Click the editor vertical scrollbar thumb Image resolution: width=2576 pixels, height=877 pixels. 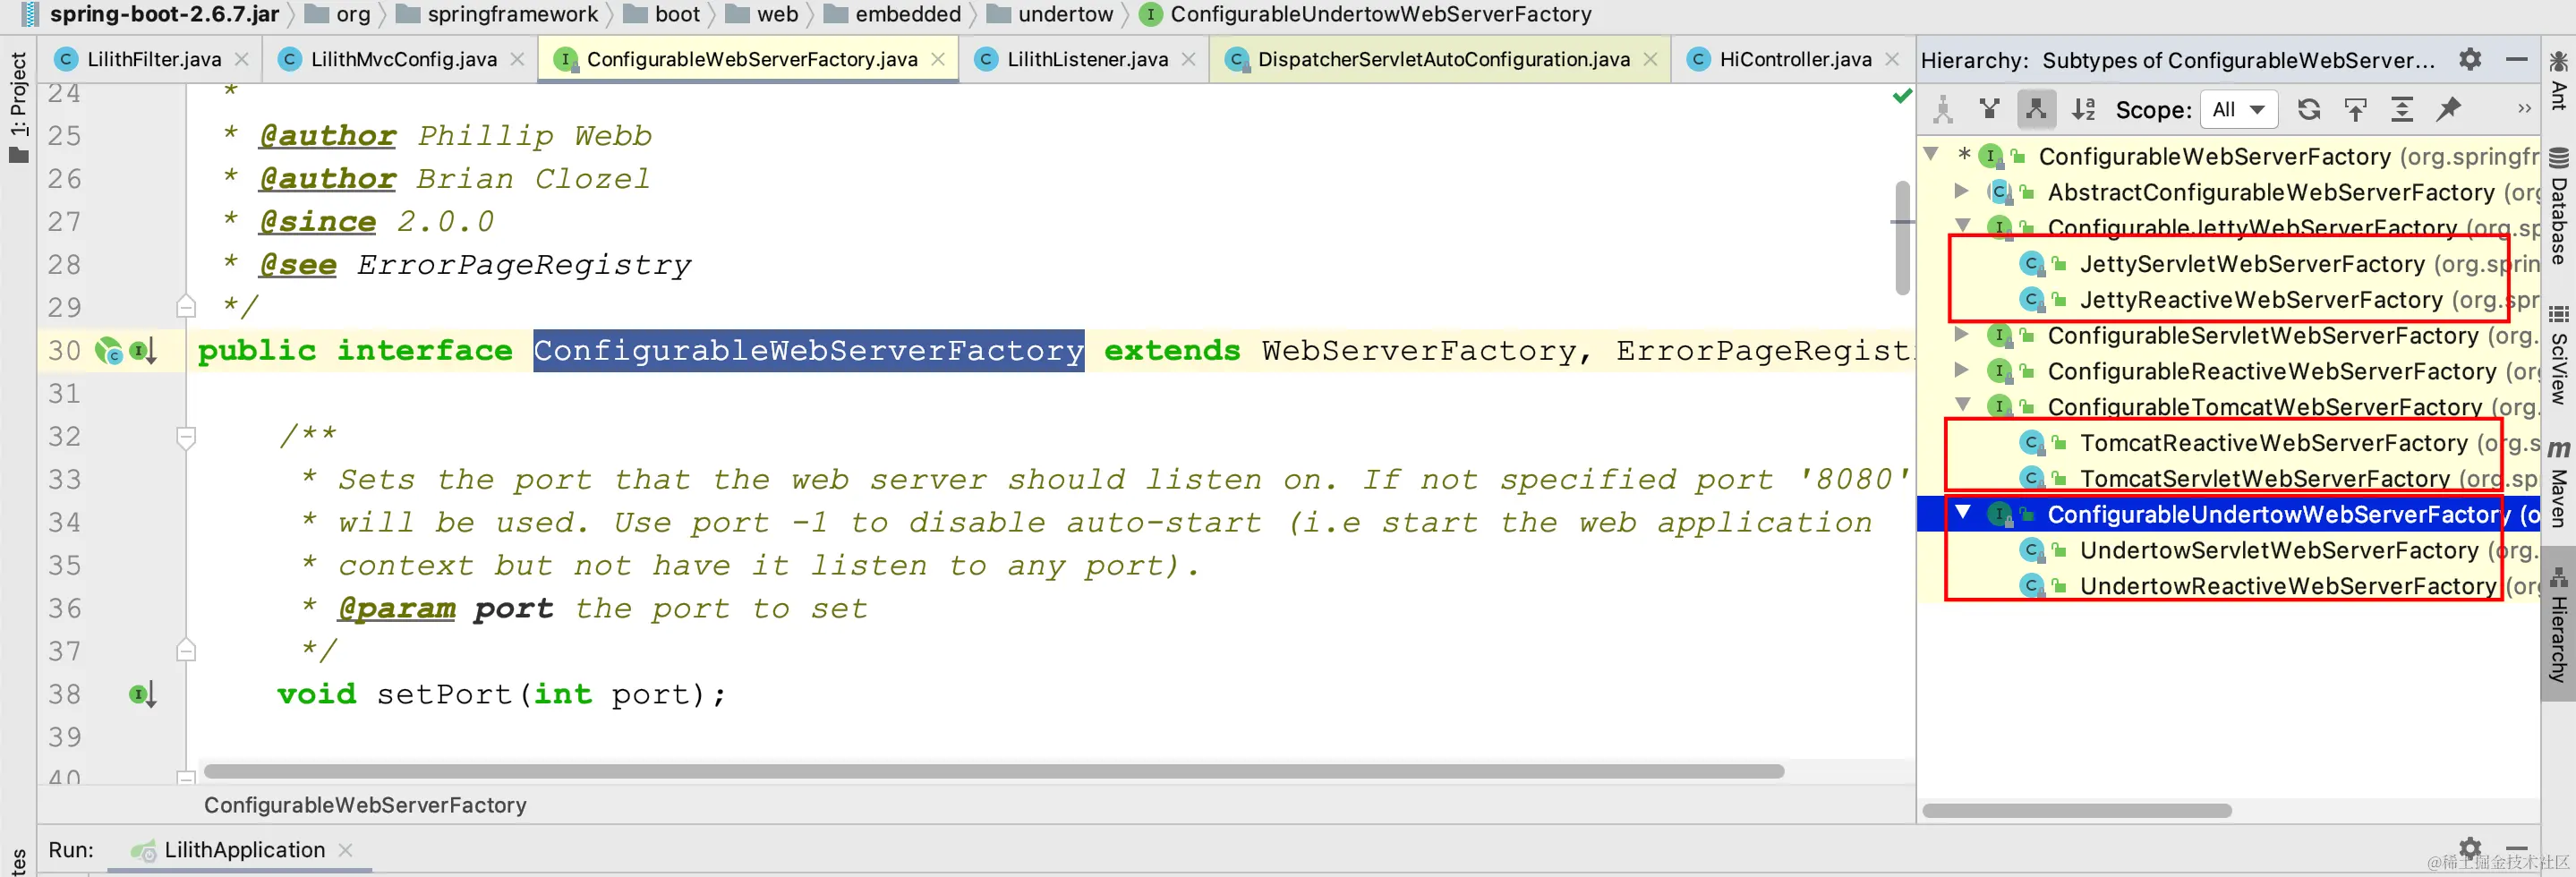click(x=1902, y=239)
